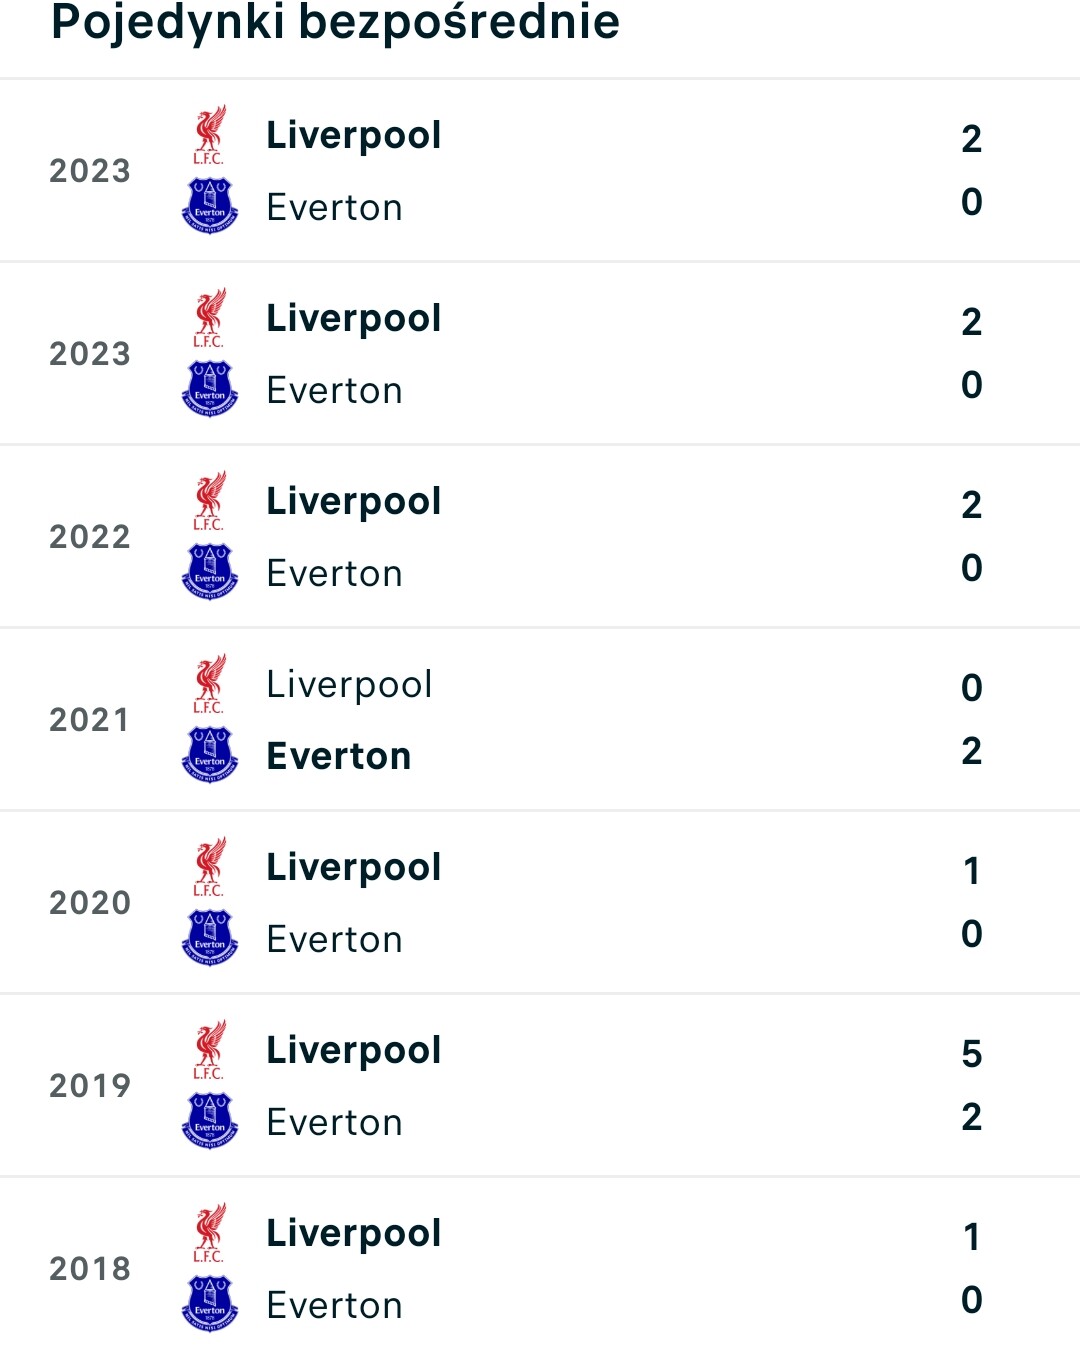
Task: Tap Liverpool crest in 2018 match
Action: 210,1233
